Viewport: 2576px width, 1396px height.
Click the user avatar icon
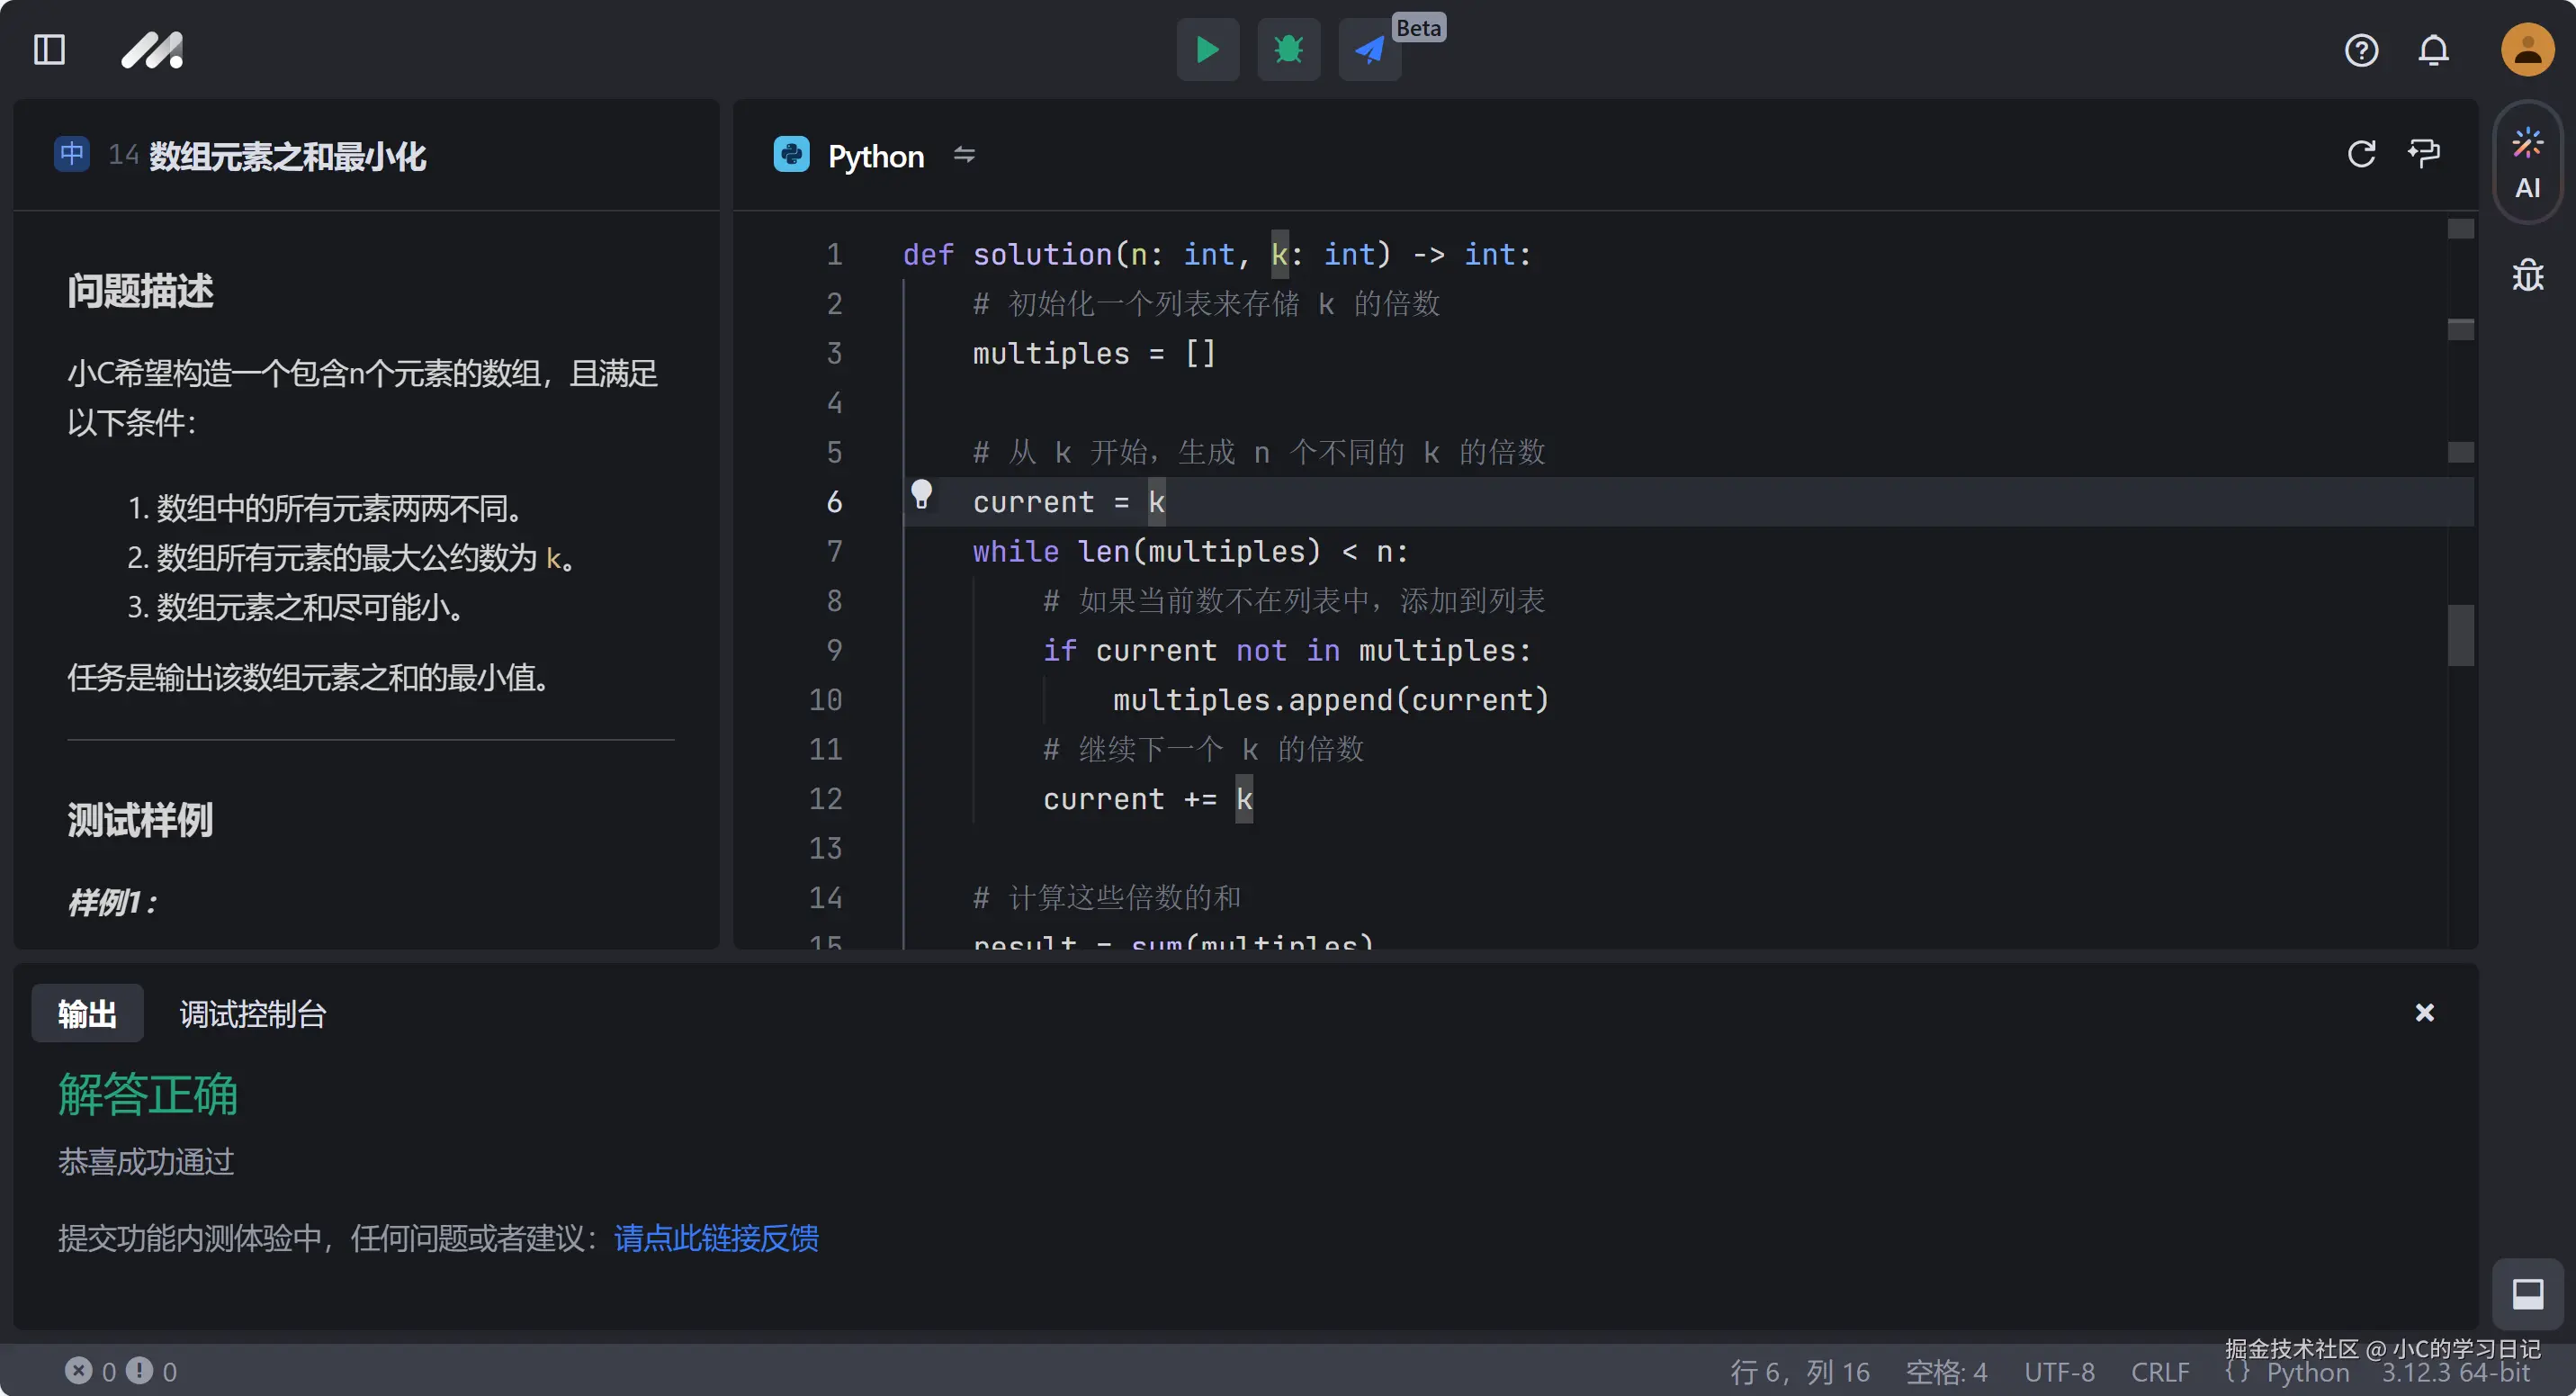tap(2527, 50)
